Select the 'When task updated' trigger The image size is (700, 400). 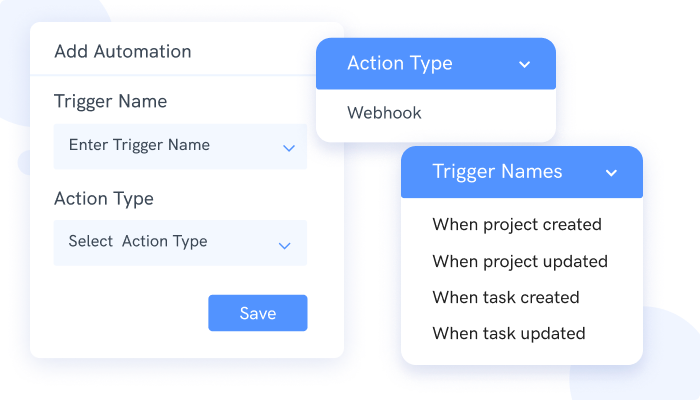[x=508, y=333]
